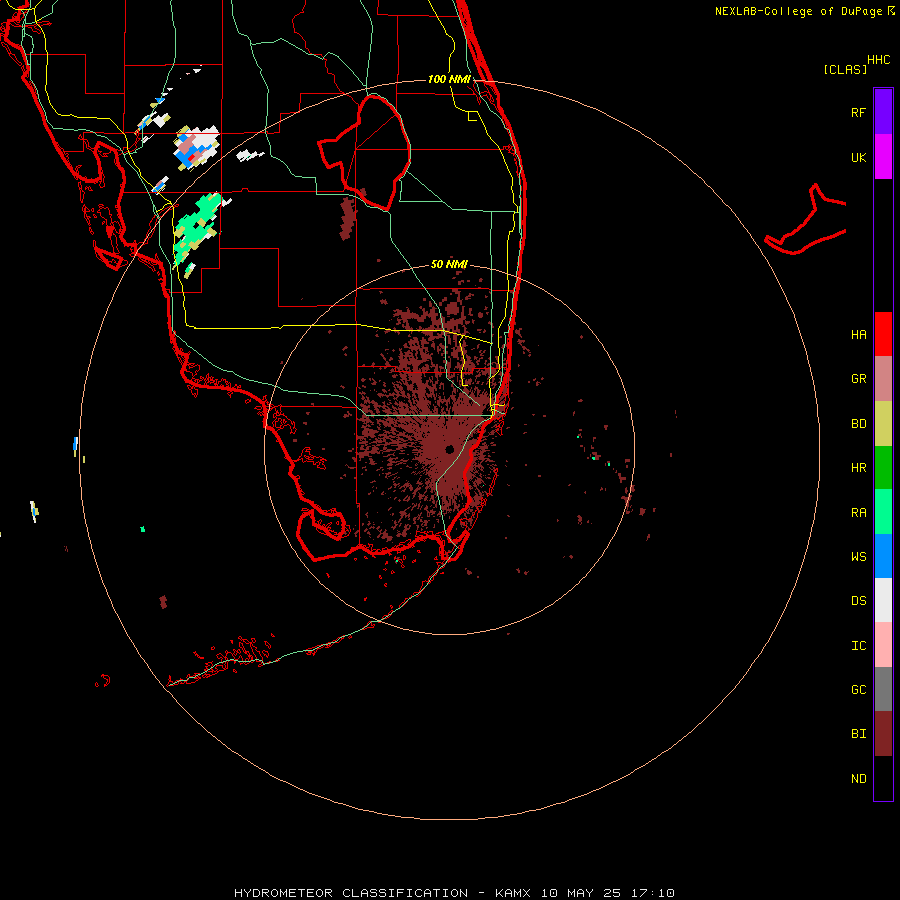
Task: Click the Hydrometeor Classification KAMX title caption
Action: (454, 893)
